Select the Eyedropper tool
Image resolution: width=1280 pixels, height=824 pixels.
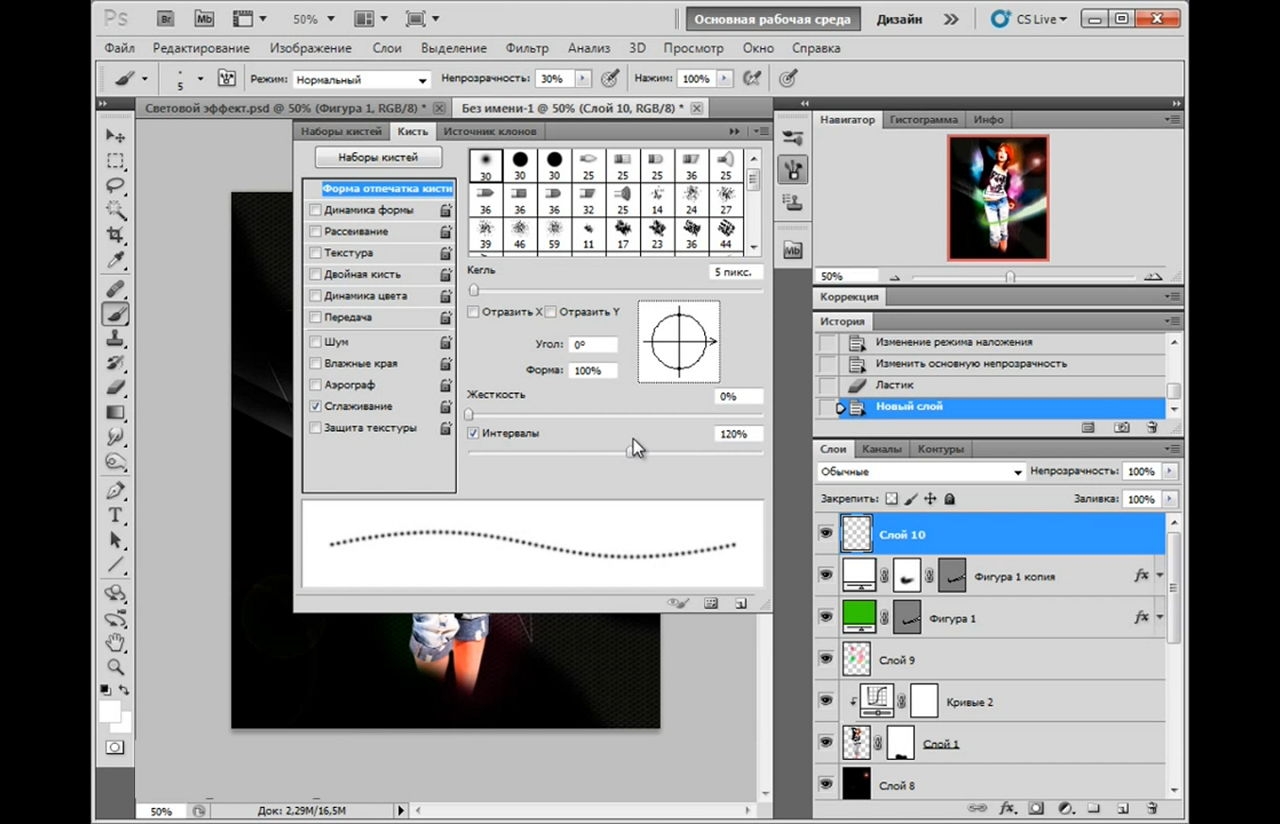click(116, 262)
